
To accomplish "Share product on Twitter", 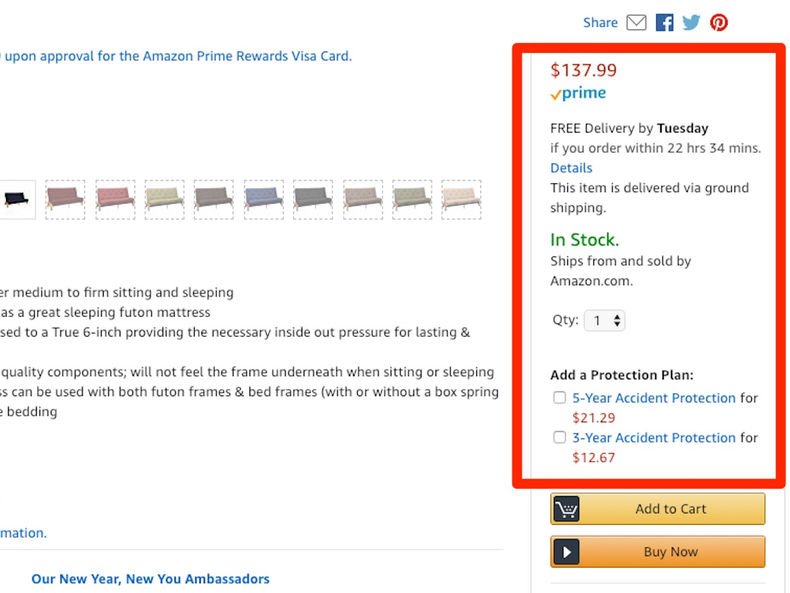I will [691, 22].
